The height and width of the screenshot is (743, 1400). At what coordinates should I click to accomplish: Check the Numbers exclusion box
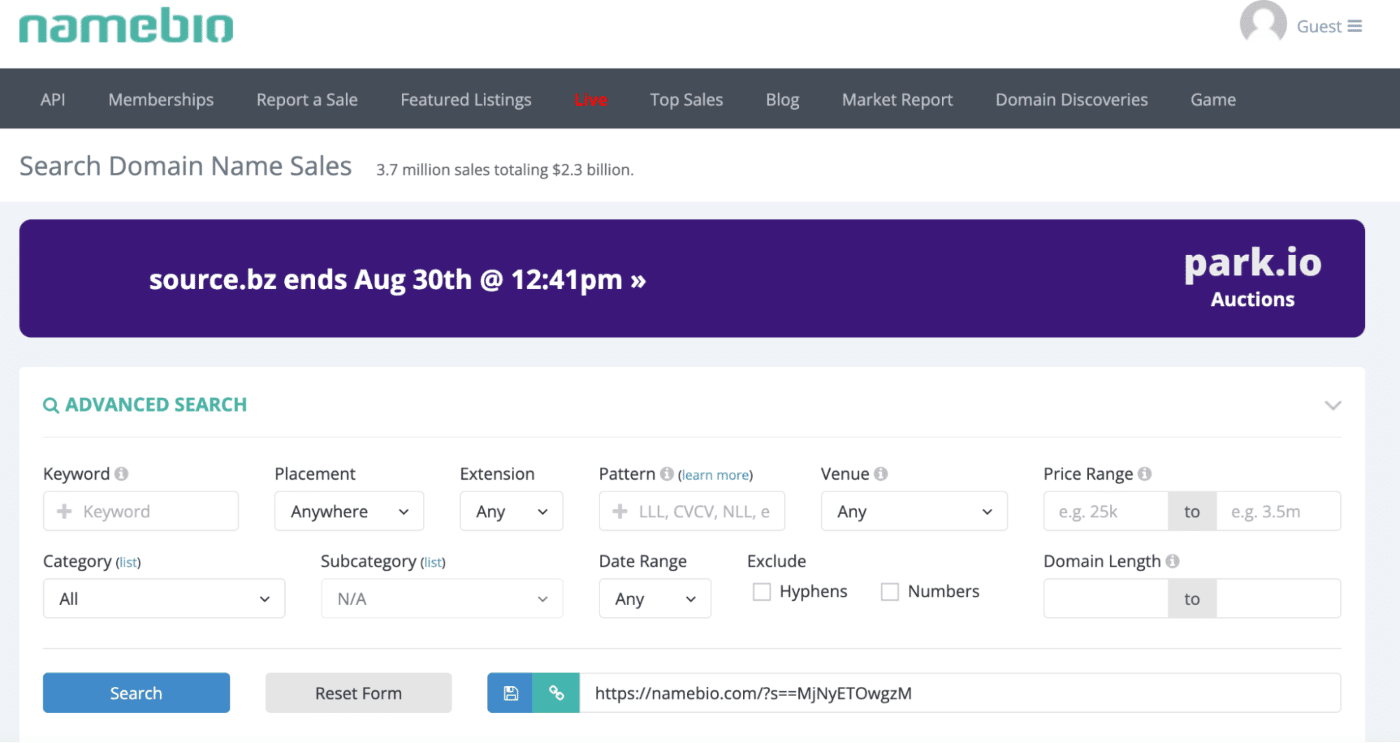889,591
